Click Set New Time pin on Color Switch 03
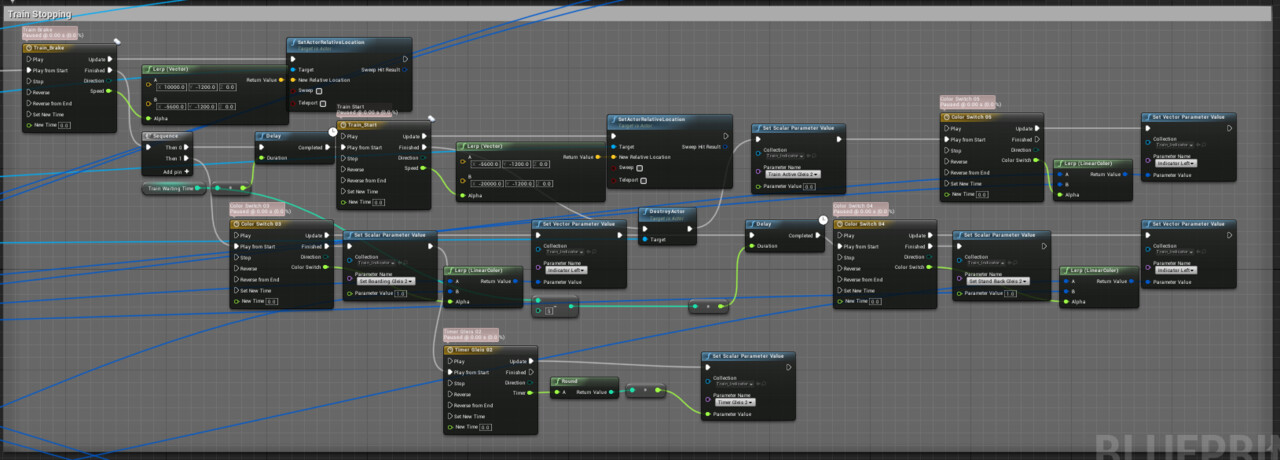1280x460 pixels. [x=237, y=290]
